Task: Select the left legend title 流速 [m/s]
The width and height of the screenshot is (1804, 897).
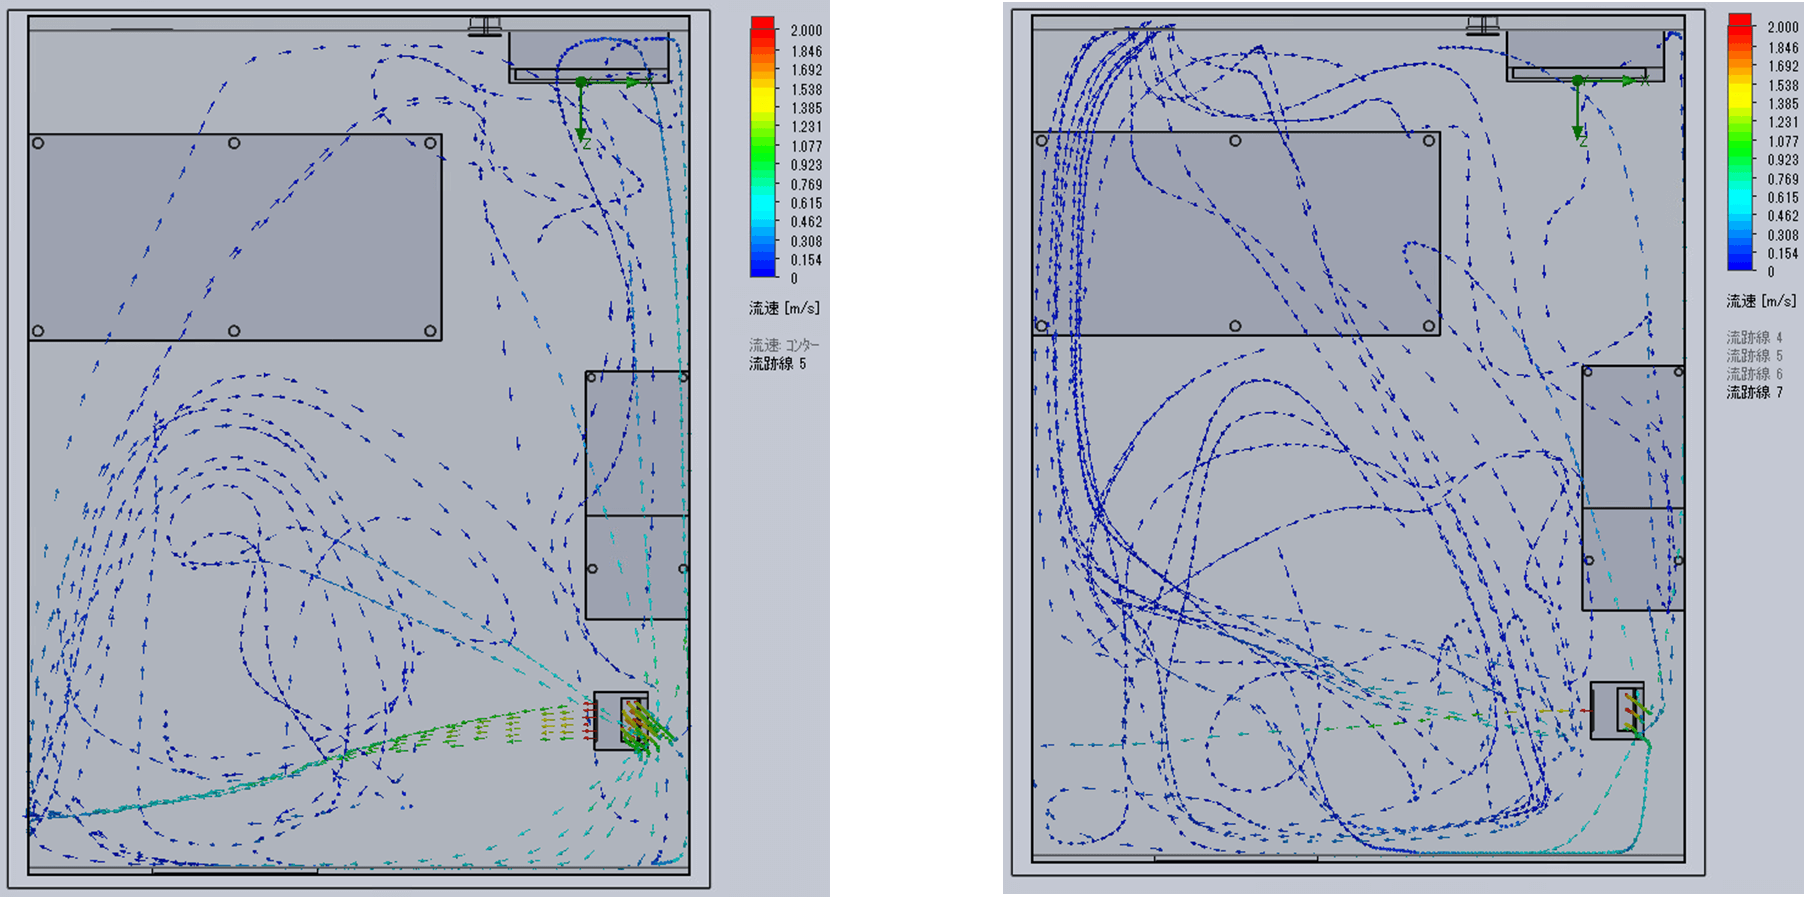Action: point(784,308)
